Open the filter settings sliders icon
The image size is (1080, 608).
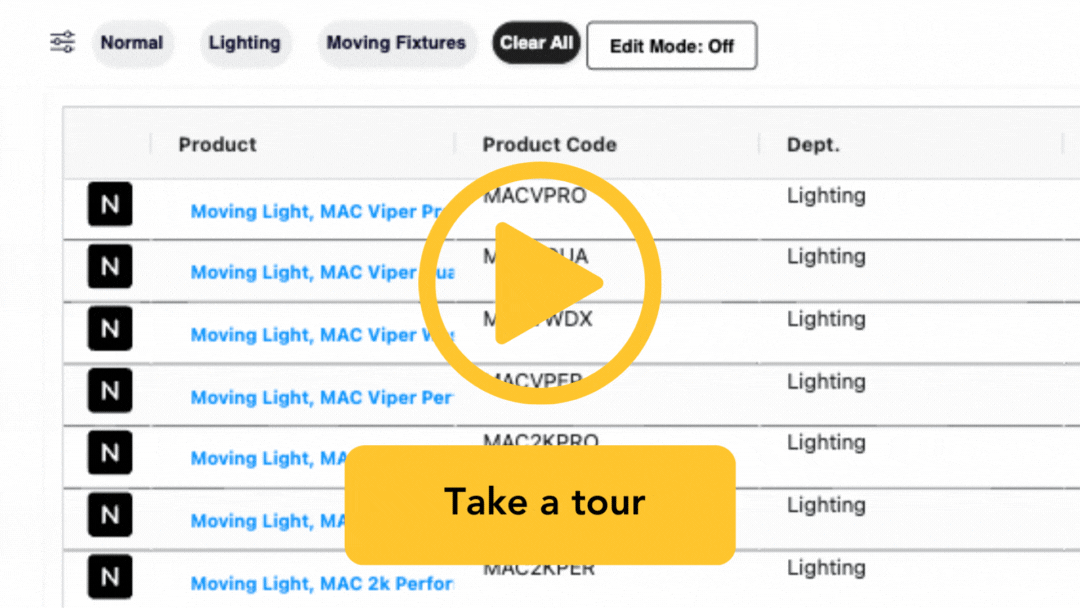click(61, 42)
